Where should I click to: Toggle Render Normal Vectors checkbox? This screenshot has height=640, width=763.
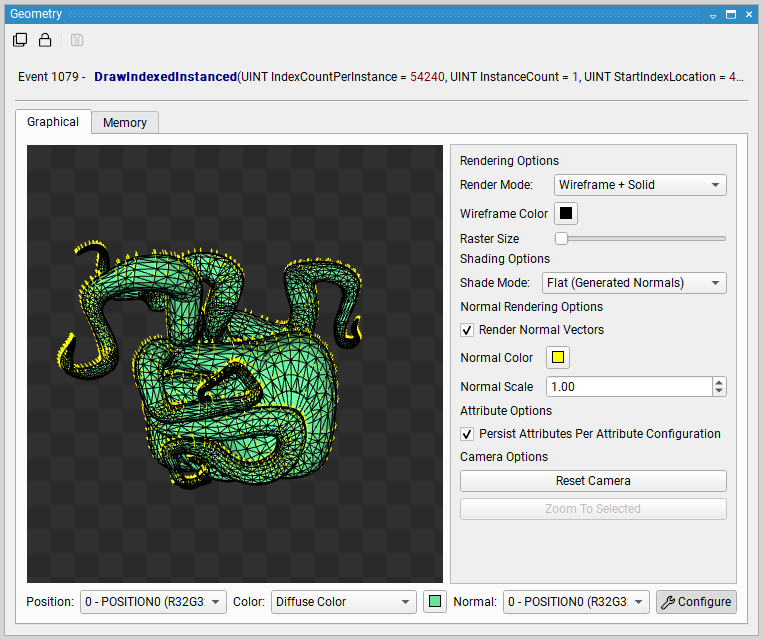(x=467, y=330)
